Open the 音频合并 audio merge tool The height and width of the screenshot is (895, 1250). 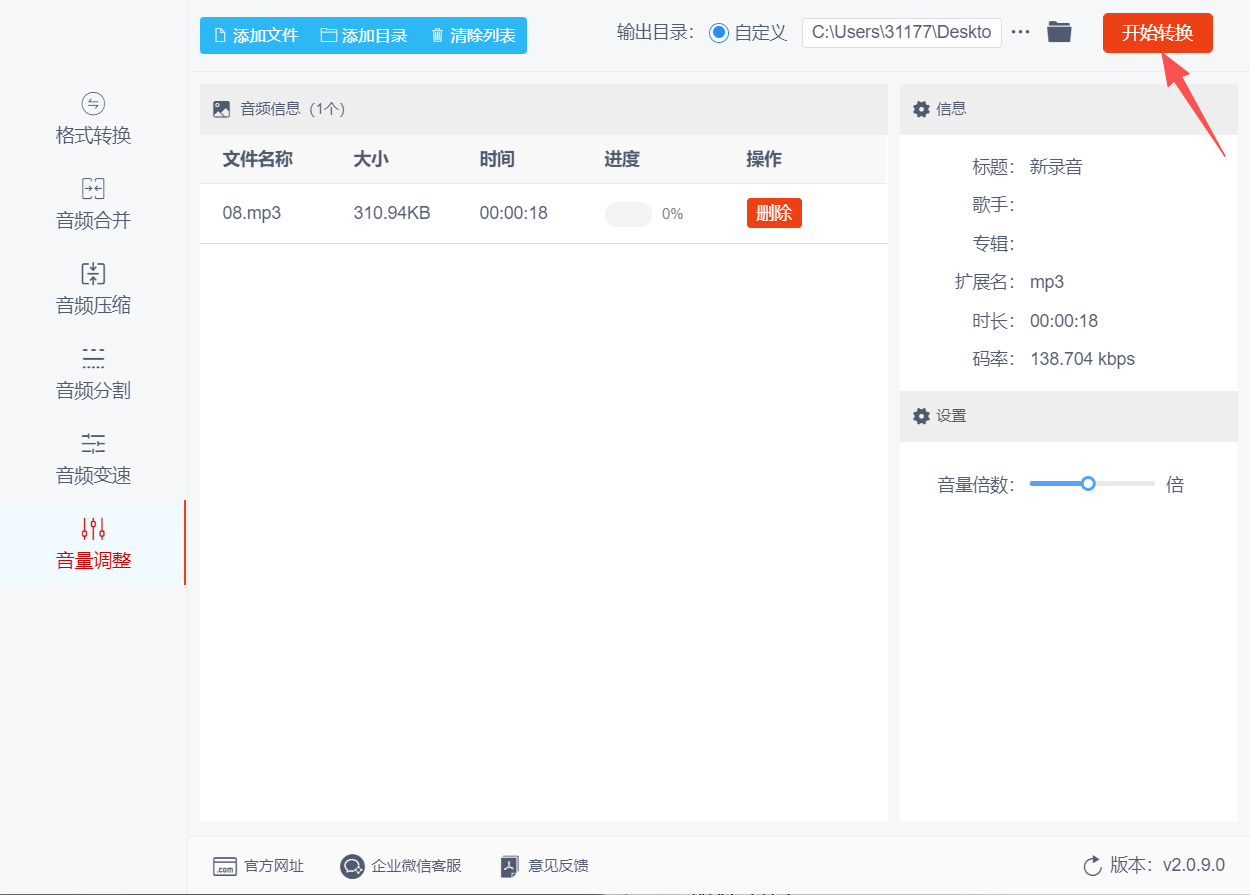tap(92, 203)
